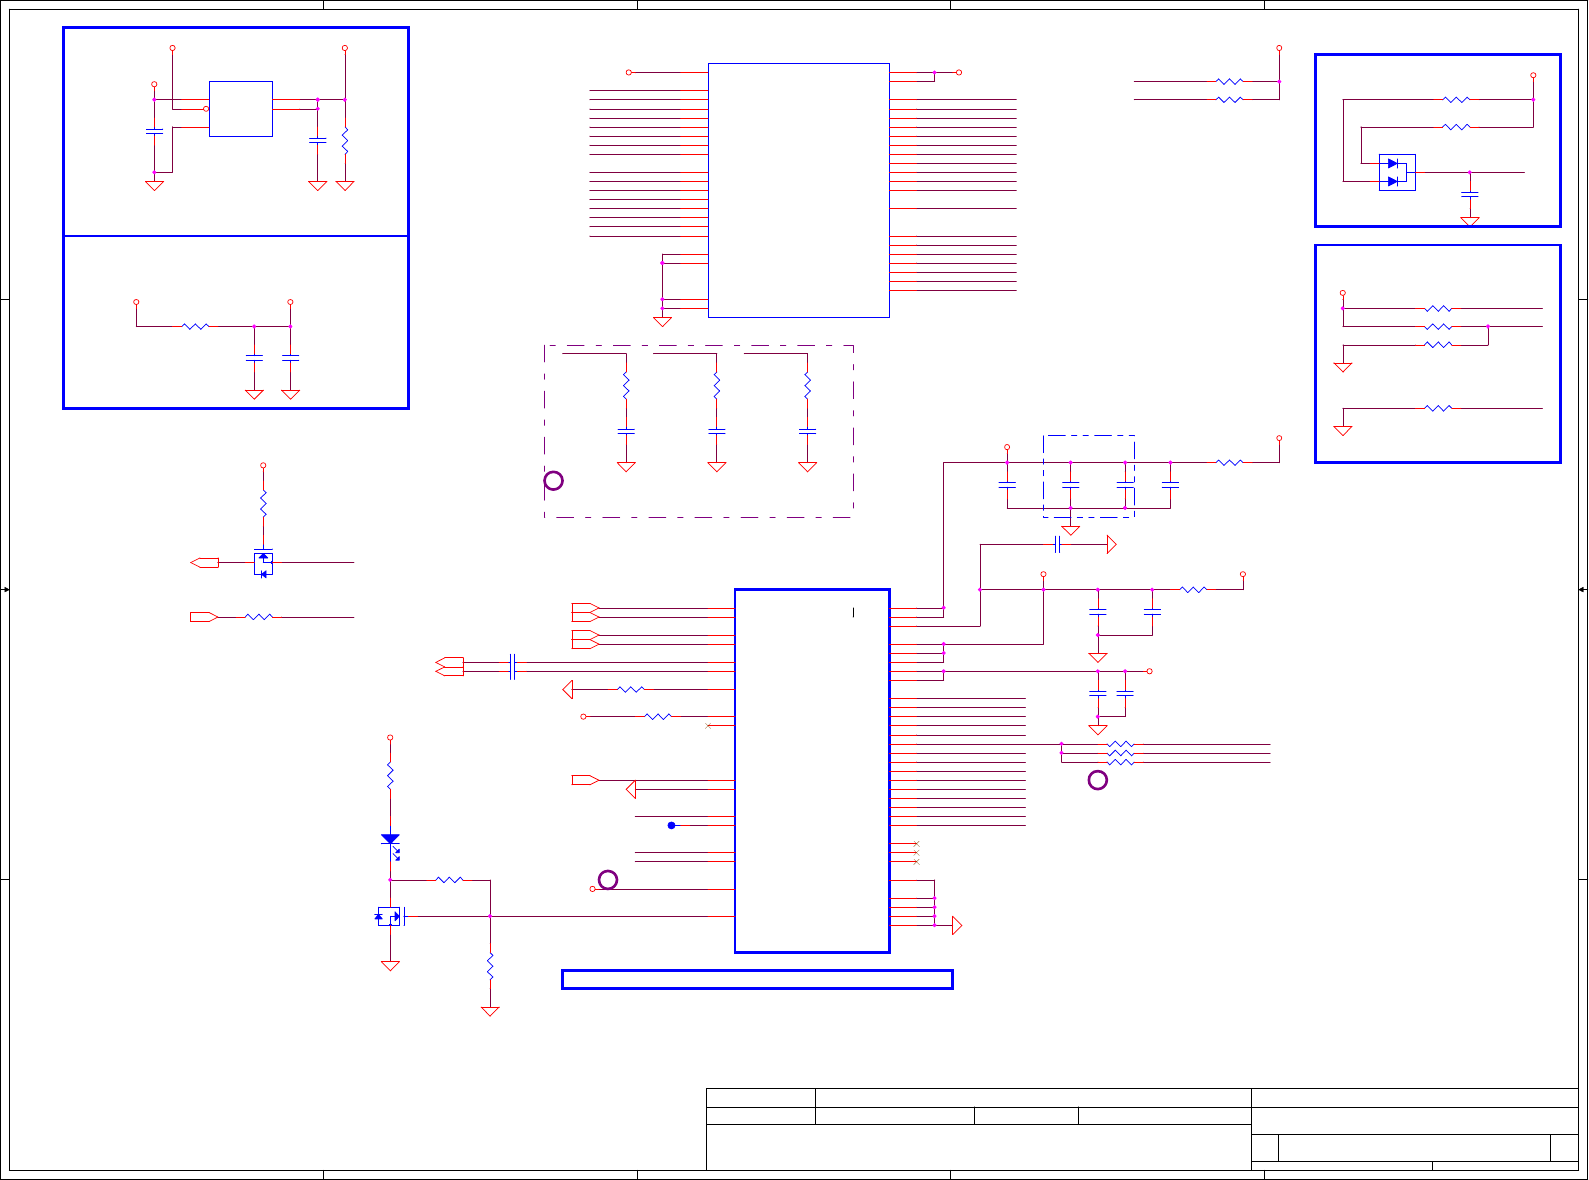Click the purple circle left of the thick IC

[x=608, y=880]
